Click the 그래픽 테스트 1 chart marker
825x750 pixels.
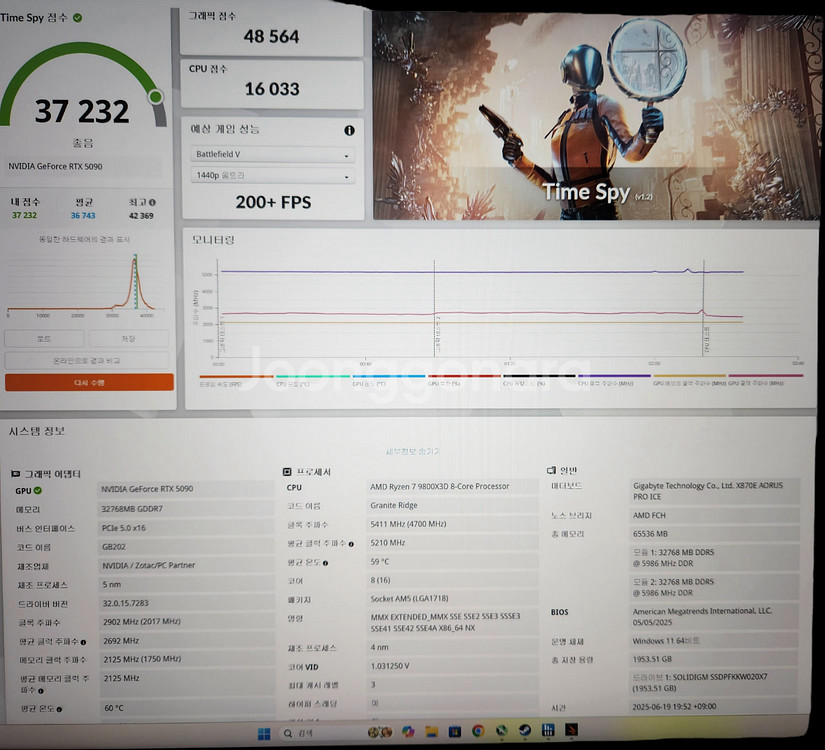click(x=222, y=335)
